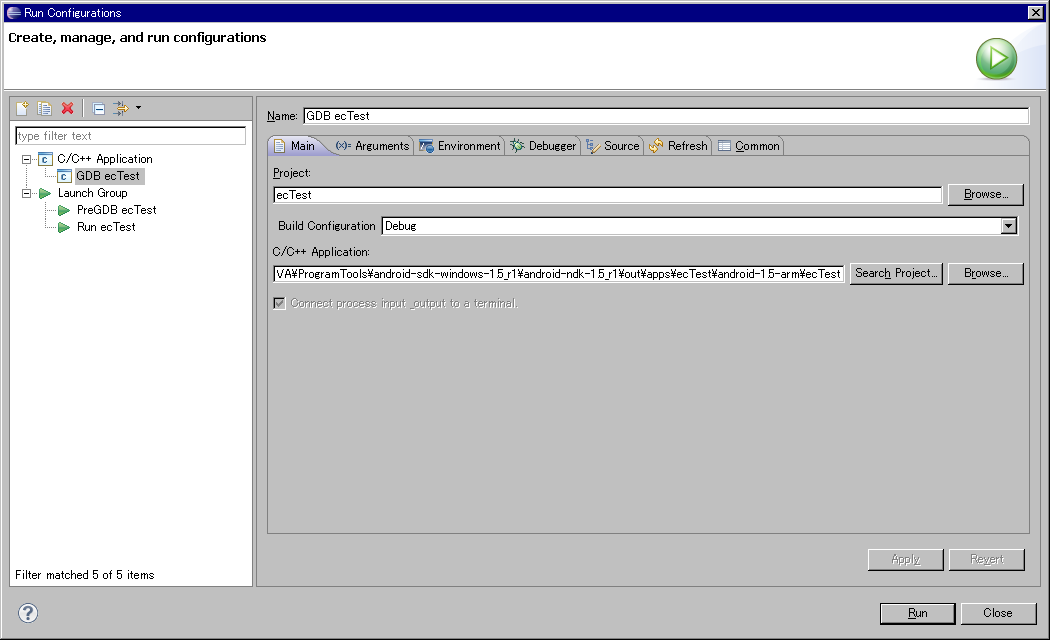Focus the Name field with GDB ecTest

[666, 116]
